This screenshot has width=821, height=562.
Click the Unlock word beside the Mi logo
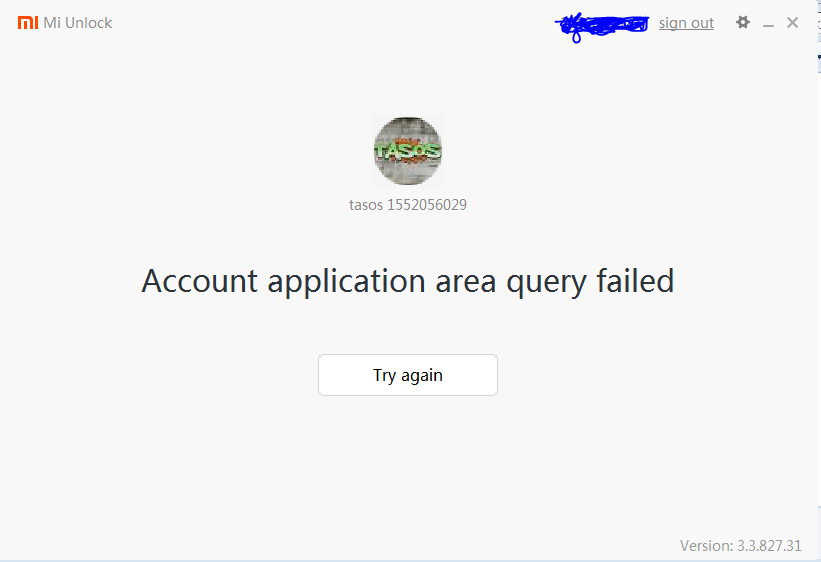click(88, 23)
